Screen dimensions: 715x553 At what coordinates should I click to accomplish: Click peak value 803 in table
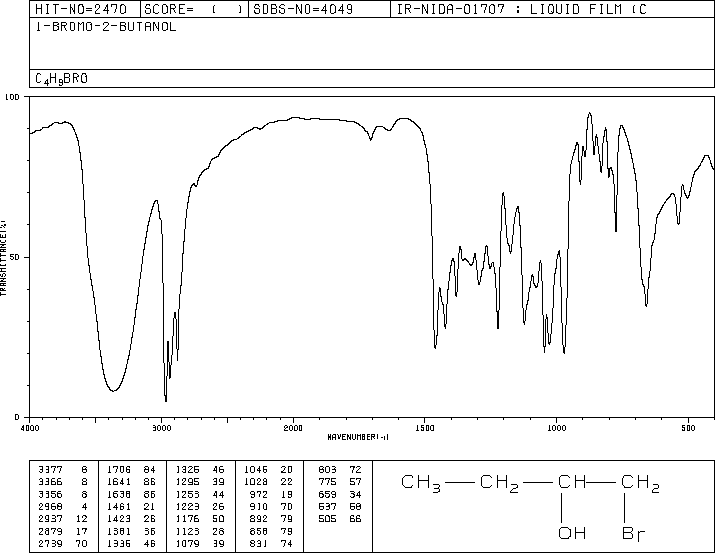(x=327, y=470)
